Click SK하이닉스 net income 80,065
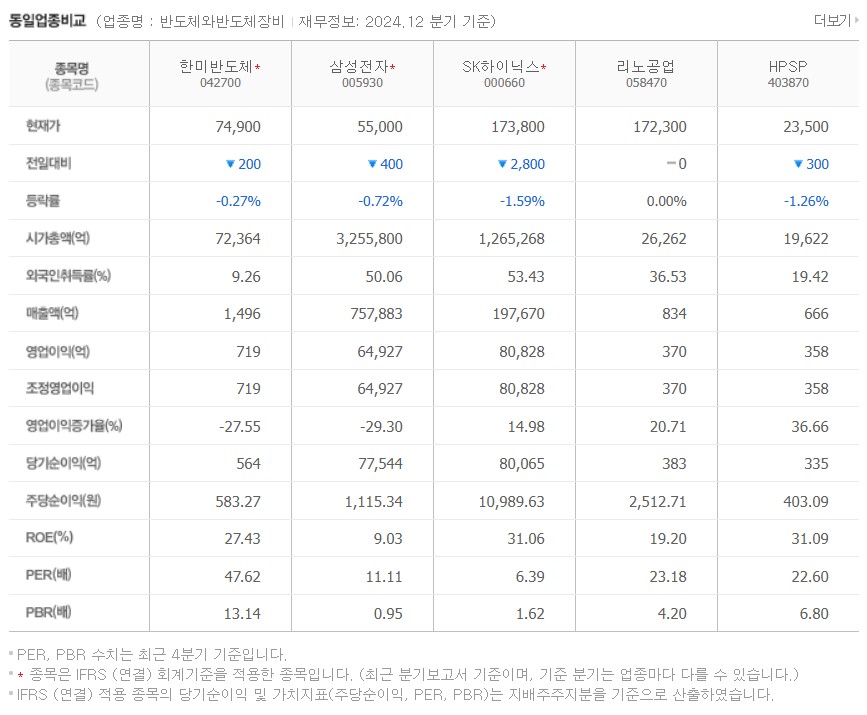This screenshot has width=867, height=715. pos(522,464)
